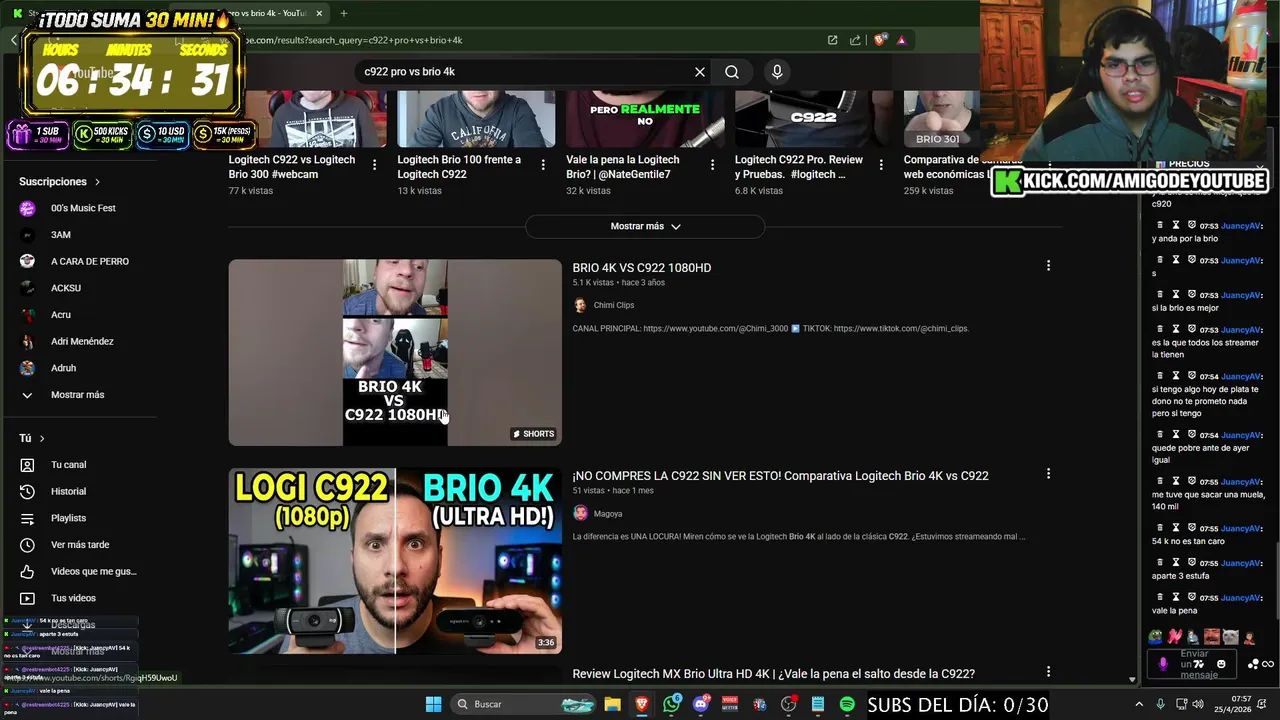
Task: Expand Tú section chevron
Action: click(42, 438)
